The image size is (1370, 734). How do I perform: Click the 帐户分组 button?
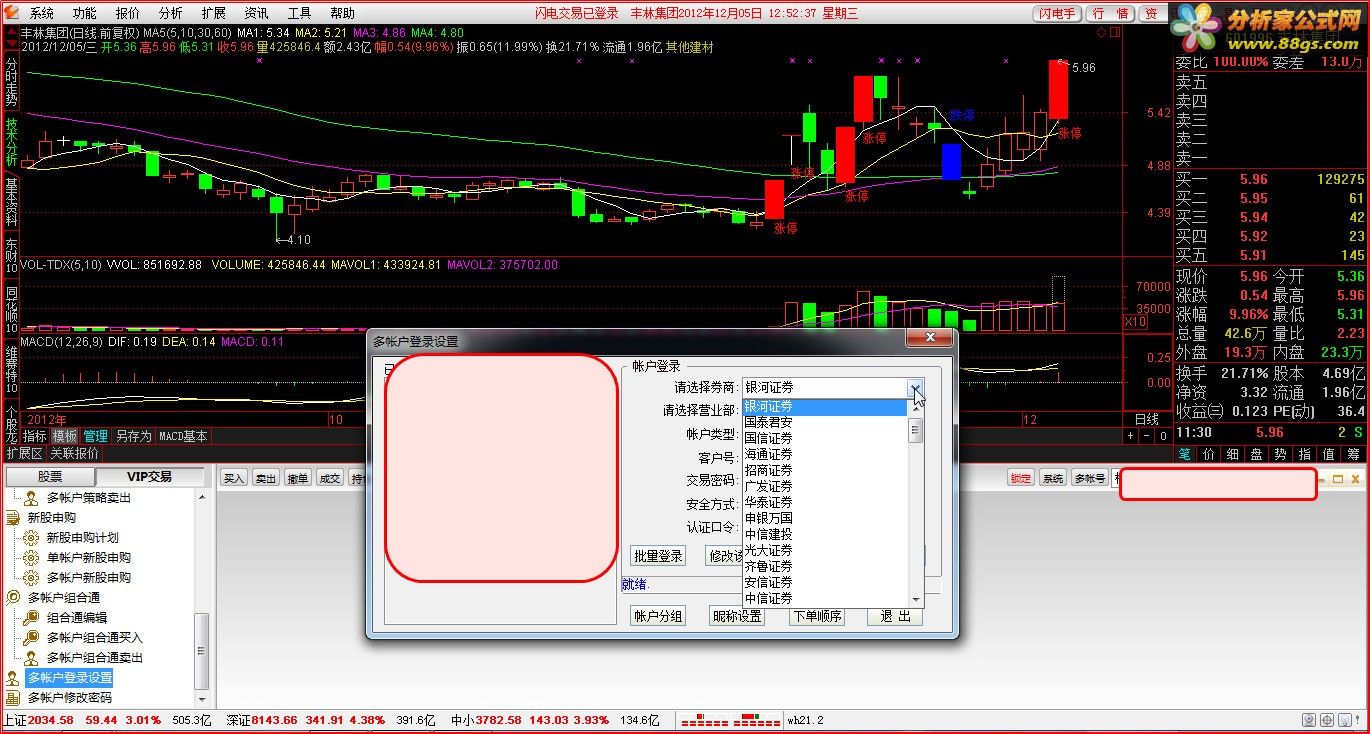[x=658, y=617]
